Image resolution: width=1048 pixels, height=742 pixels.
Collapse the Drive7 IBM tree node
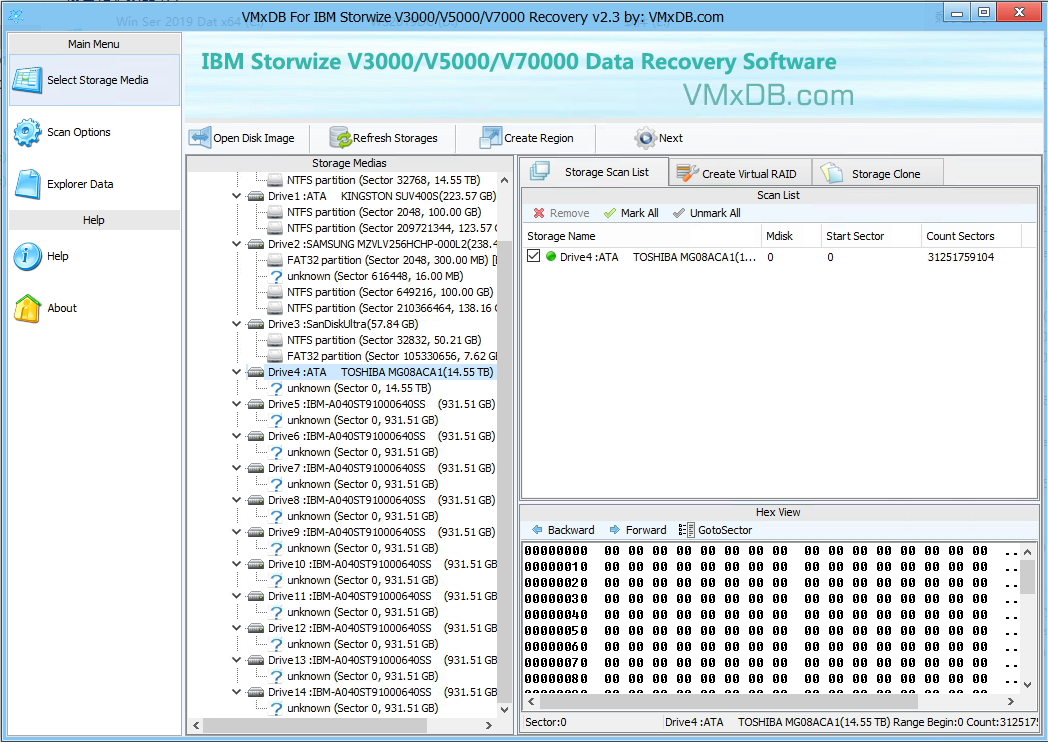coord(236,468)
